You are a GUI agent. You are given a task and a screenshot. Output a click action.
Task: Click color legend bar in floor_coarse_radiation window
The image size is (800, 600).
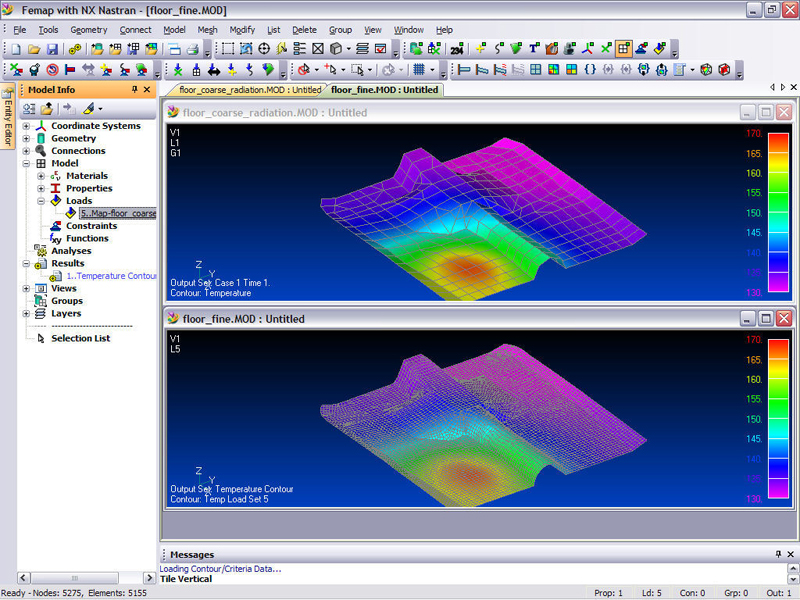click(779, 212)
